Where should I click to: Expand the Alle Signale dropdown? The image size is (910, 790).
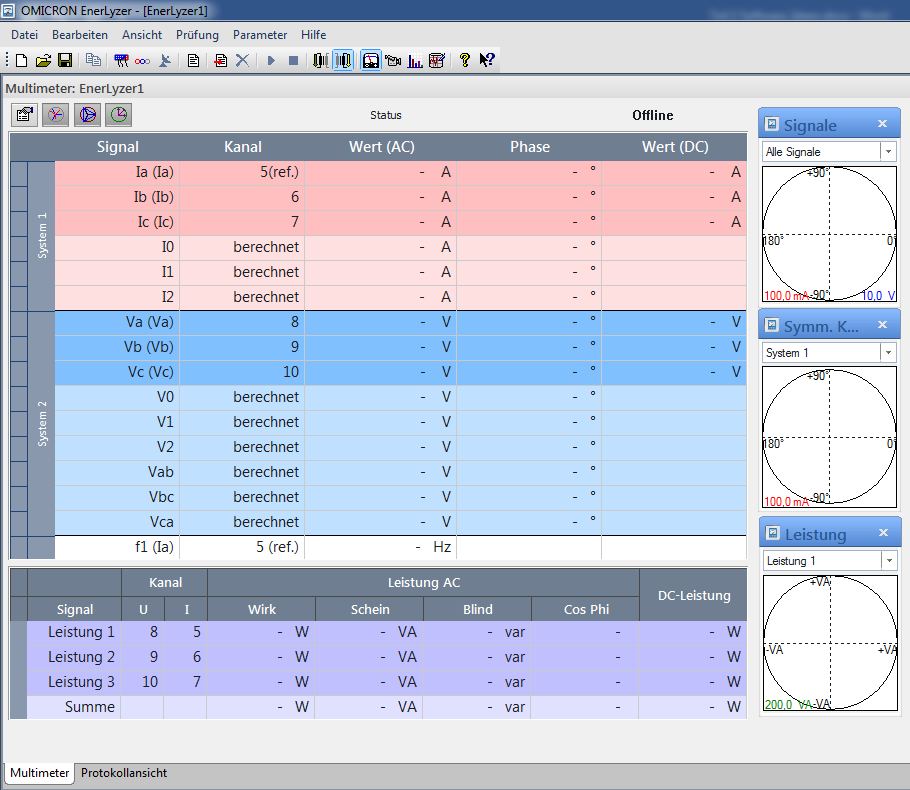[888, 151]
